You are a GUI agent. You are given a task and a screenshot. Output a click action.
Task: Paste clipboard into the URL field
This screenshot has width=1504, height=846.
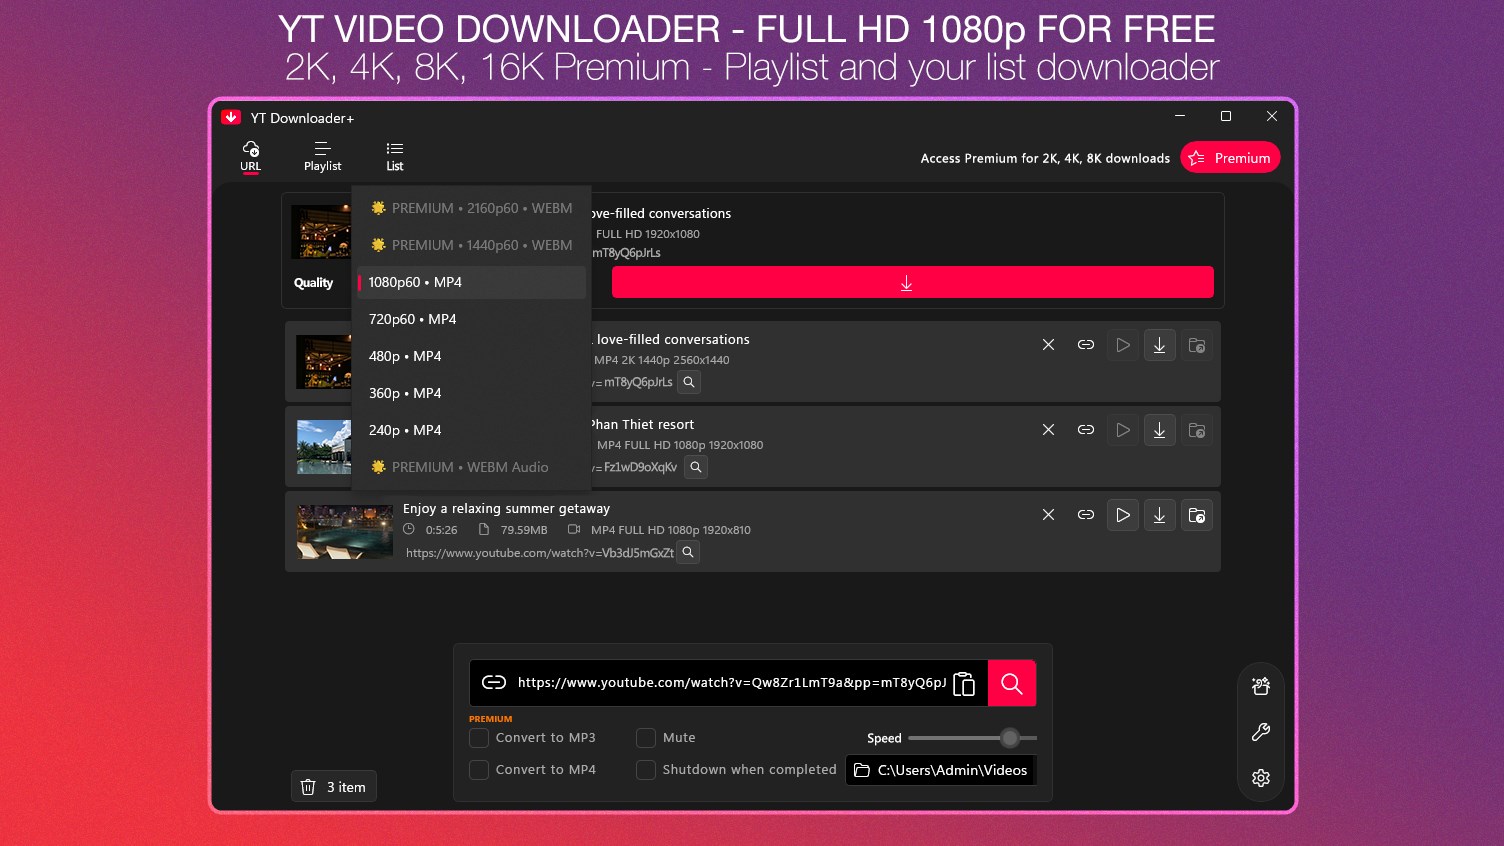point(963,683)
